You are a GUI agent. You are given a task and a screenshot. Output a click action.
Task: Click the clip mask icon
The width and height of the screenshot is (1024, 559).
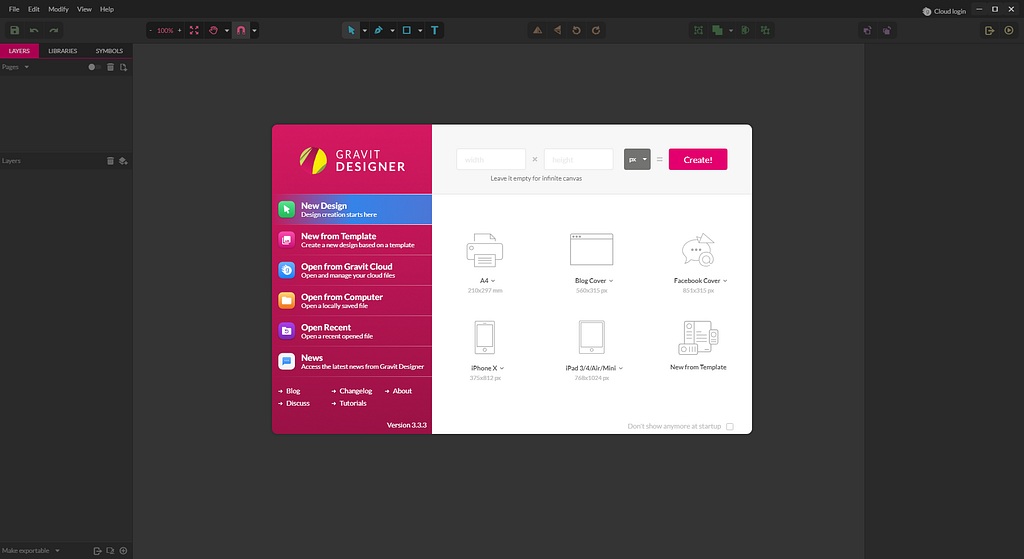tap(745, 30)
